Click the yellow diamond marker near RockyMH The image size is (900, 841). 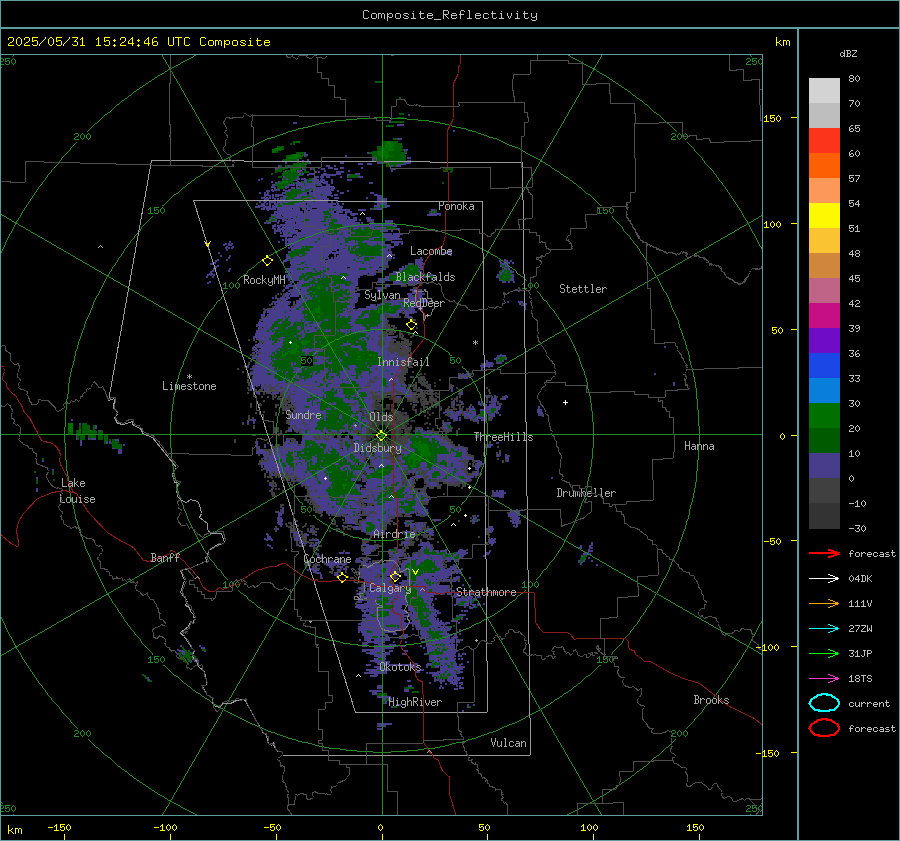click(x=267, y=261)
